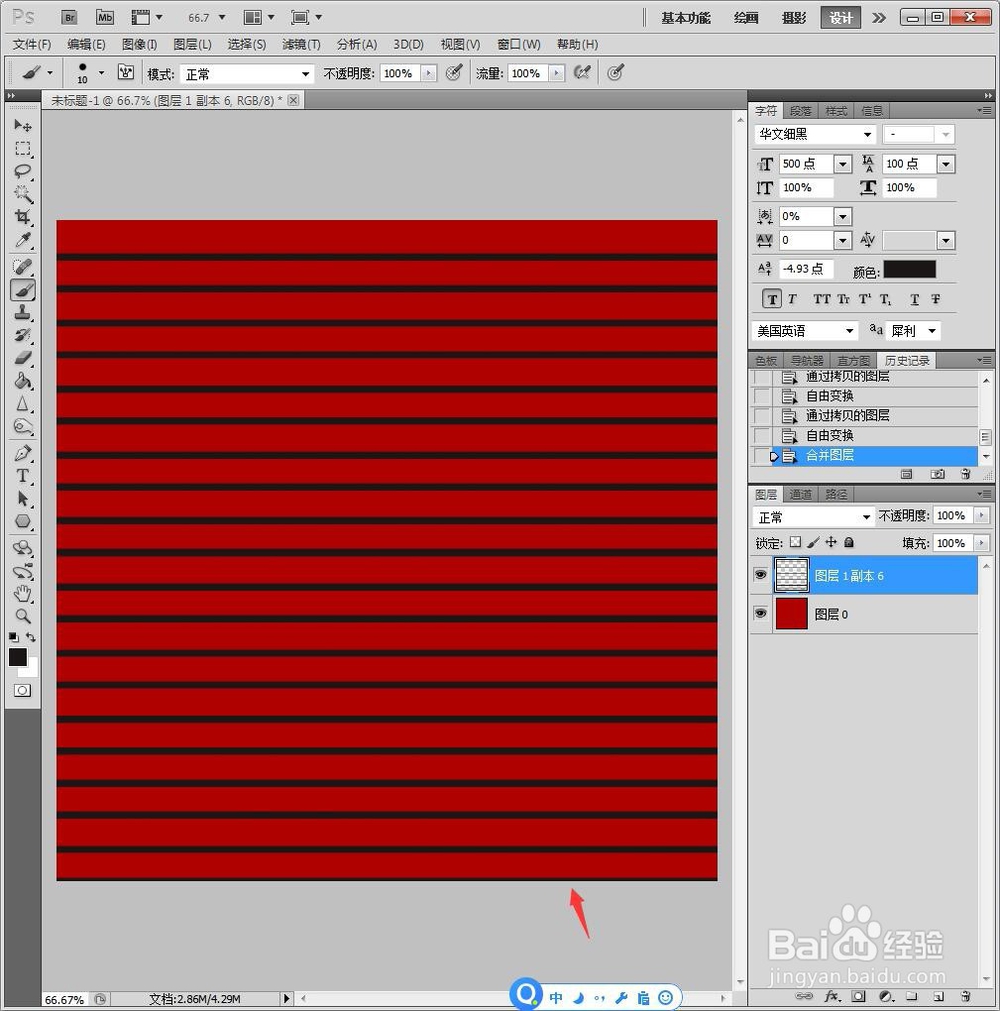Viewport: 1000px width, 1011px height.
Task: Toggle lock layer position
Action: point(831,542)
